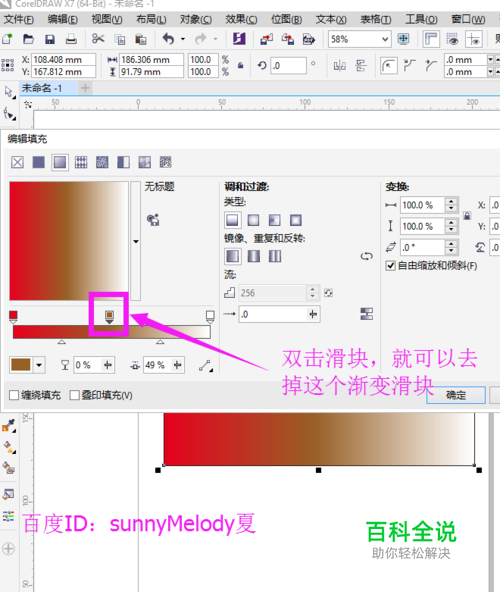Image resolution: width=500 pixels, height=592 pixels.
Task: Select Repeat and mirror fill mode
Action: (253, 256)
